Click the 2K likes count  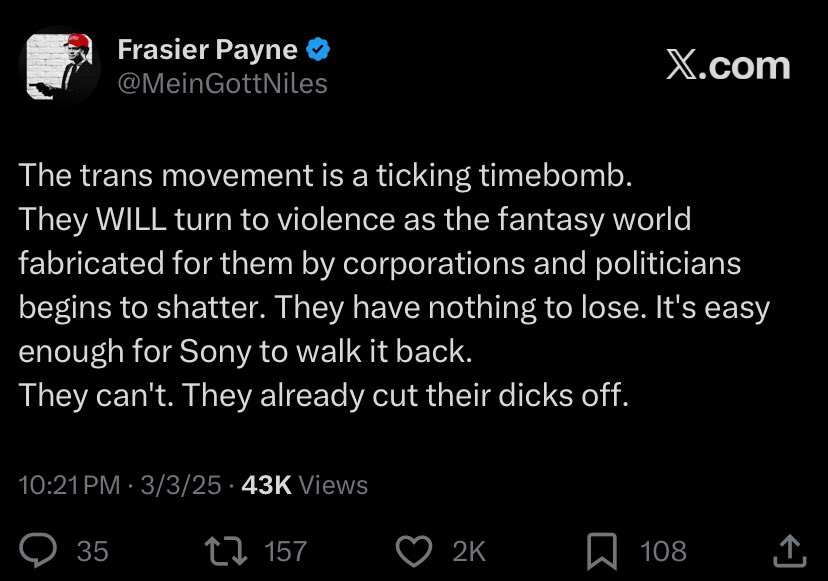(x=468, y=550)
